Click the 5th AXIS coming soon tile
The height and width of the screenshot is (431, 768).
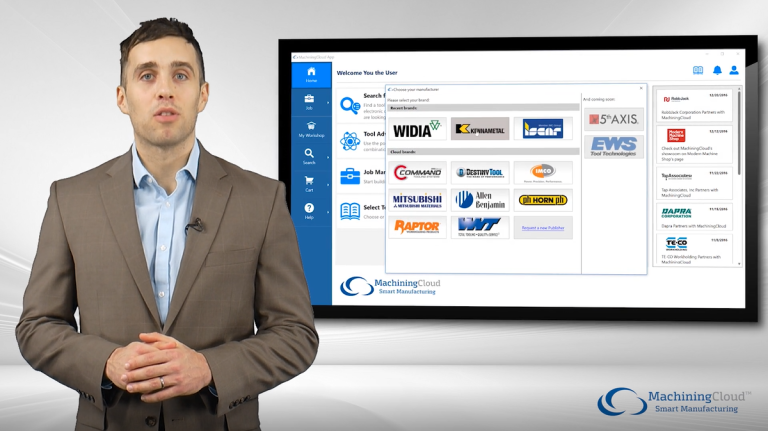pos(614,119)
